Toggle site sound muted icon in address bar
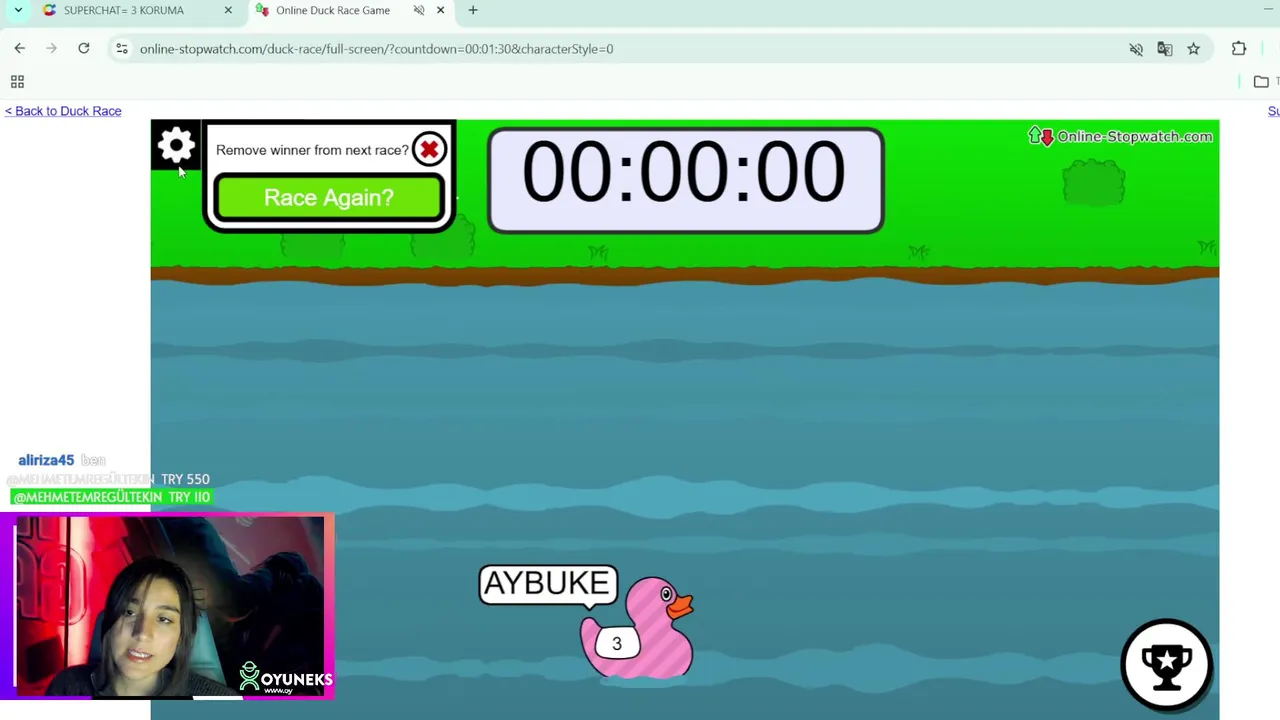Viewport: 1280px width, 720px height. (1136, 49)
